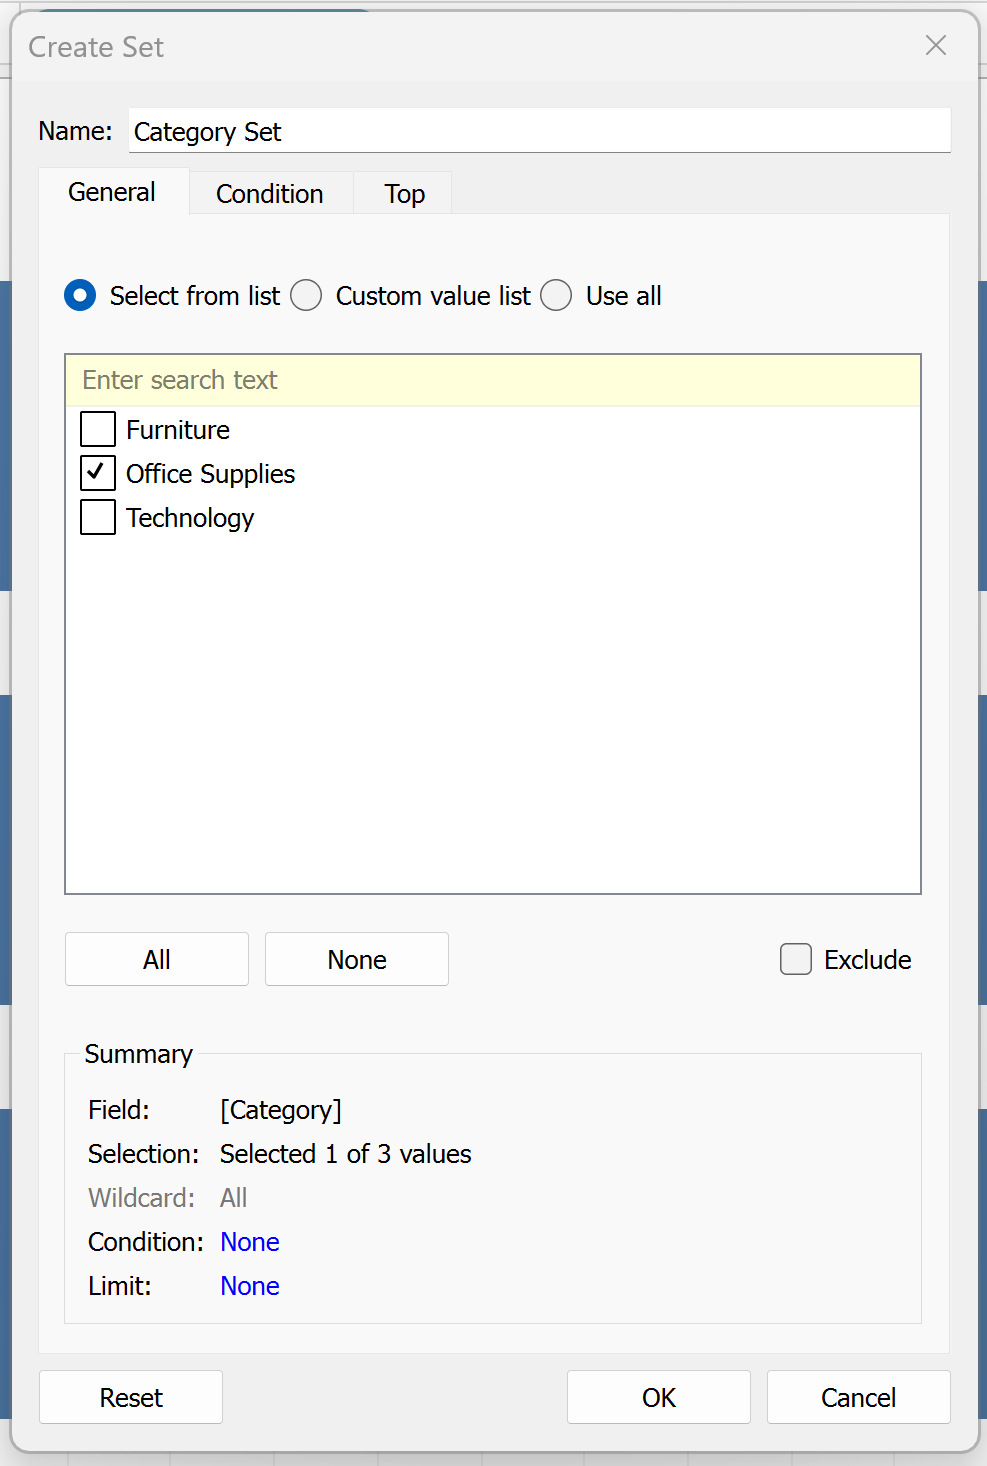Click the Reset button

[131, 1398]
